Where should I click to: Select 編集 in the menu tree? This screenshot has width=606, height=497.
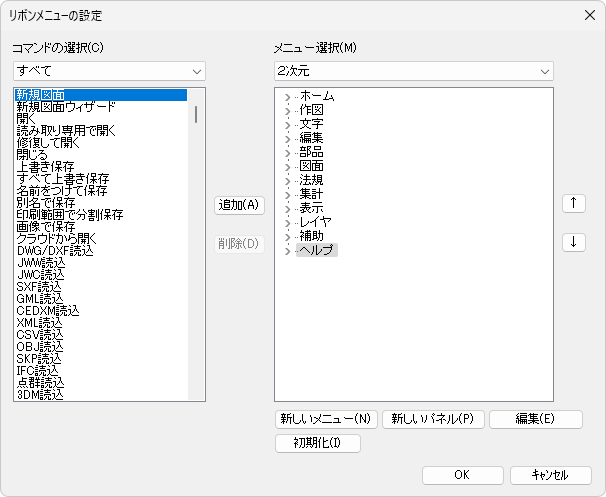click(312, 138)
